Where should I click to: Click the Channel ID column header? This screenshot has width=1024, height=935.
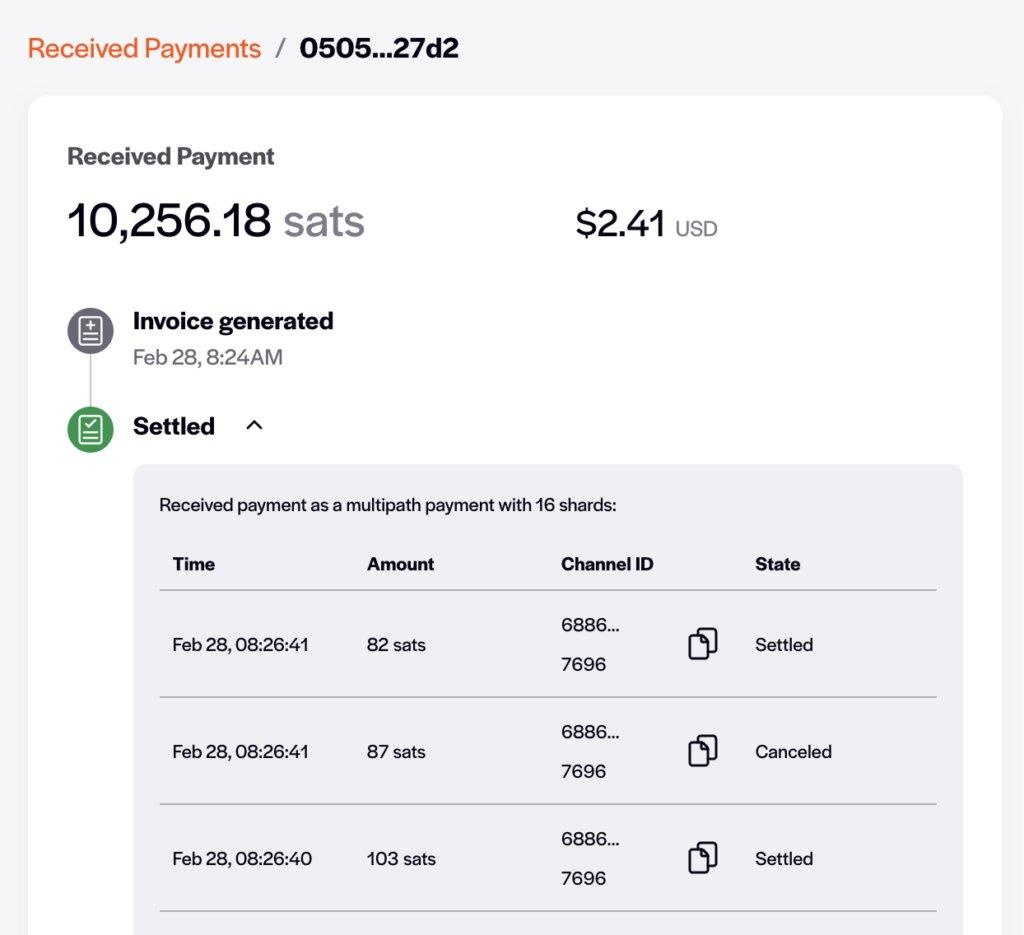pyautogui.click(x=607, y=564)
